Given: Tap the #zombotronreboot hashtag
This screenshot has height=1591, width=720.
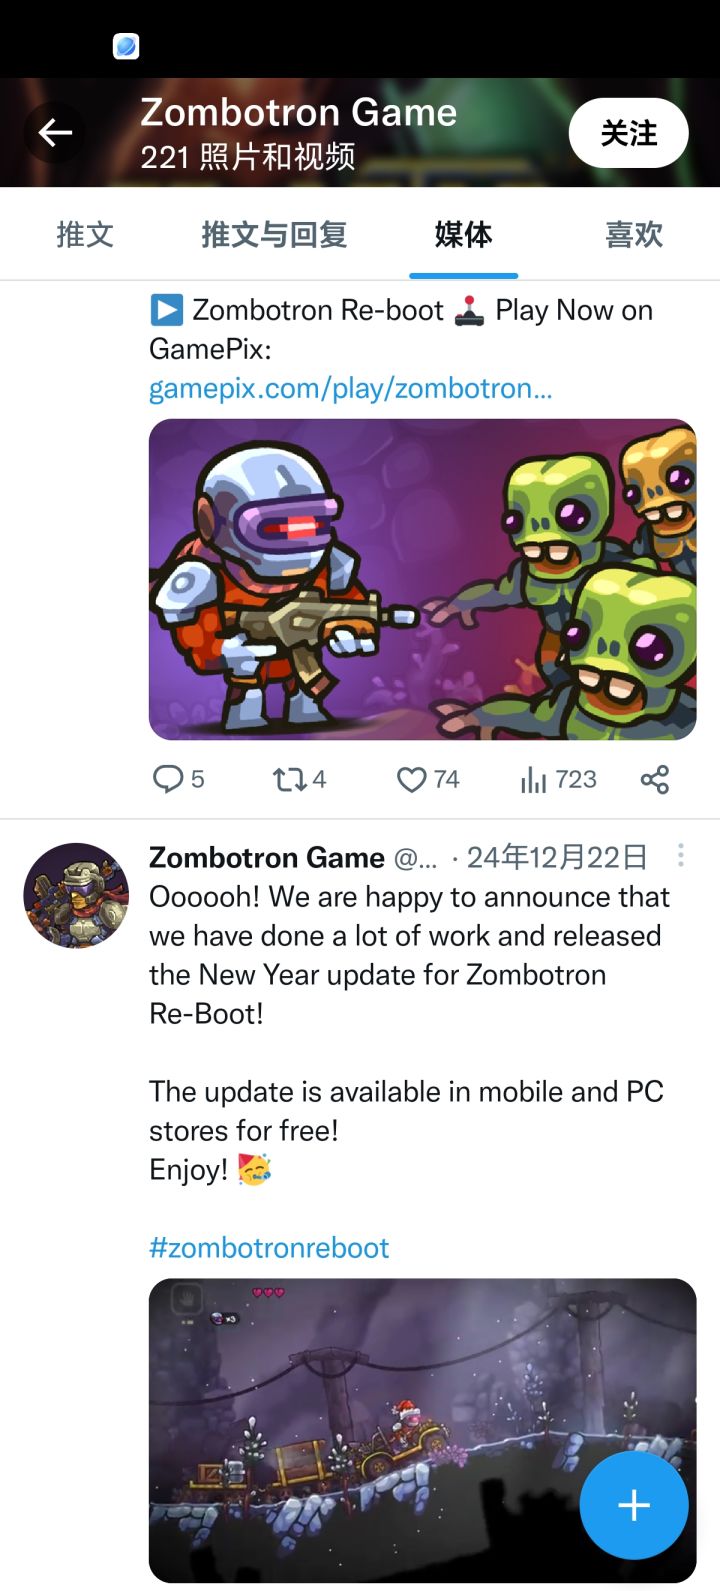Looking at the screenshot, I should [269, 1247].
